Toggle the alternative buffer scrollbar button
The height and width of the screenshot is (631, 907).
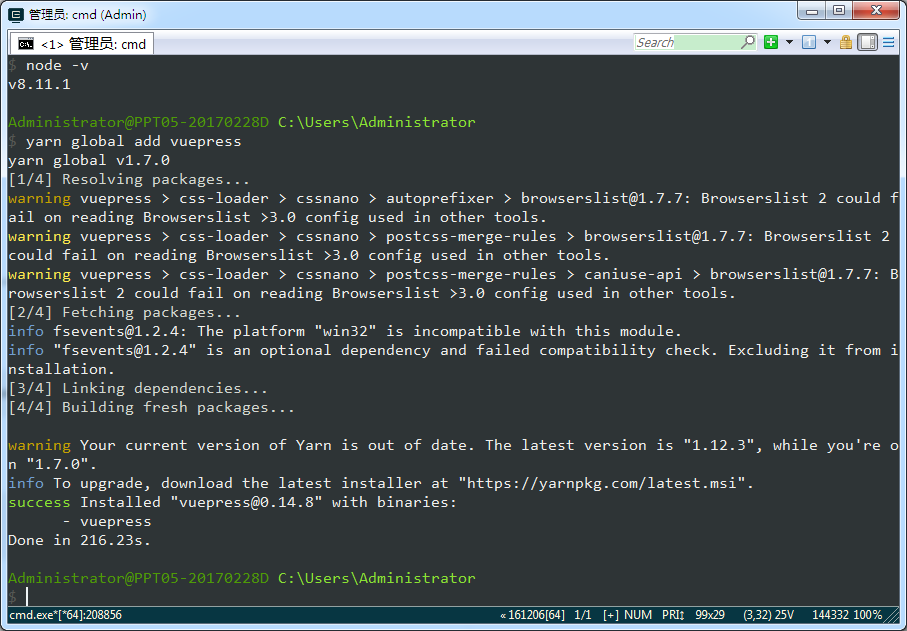point(867,42)
